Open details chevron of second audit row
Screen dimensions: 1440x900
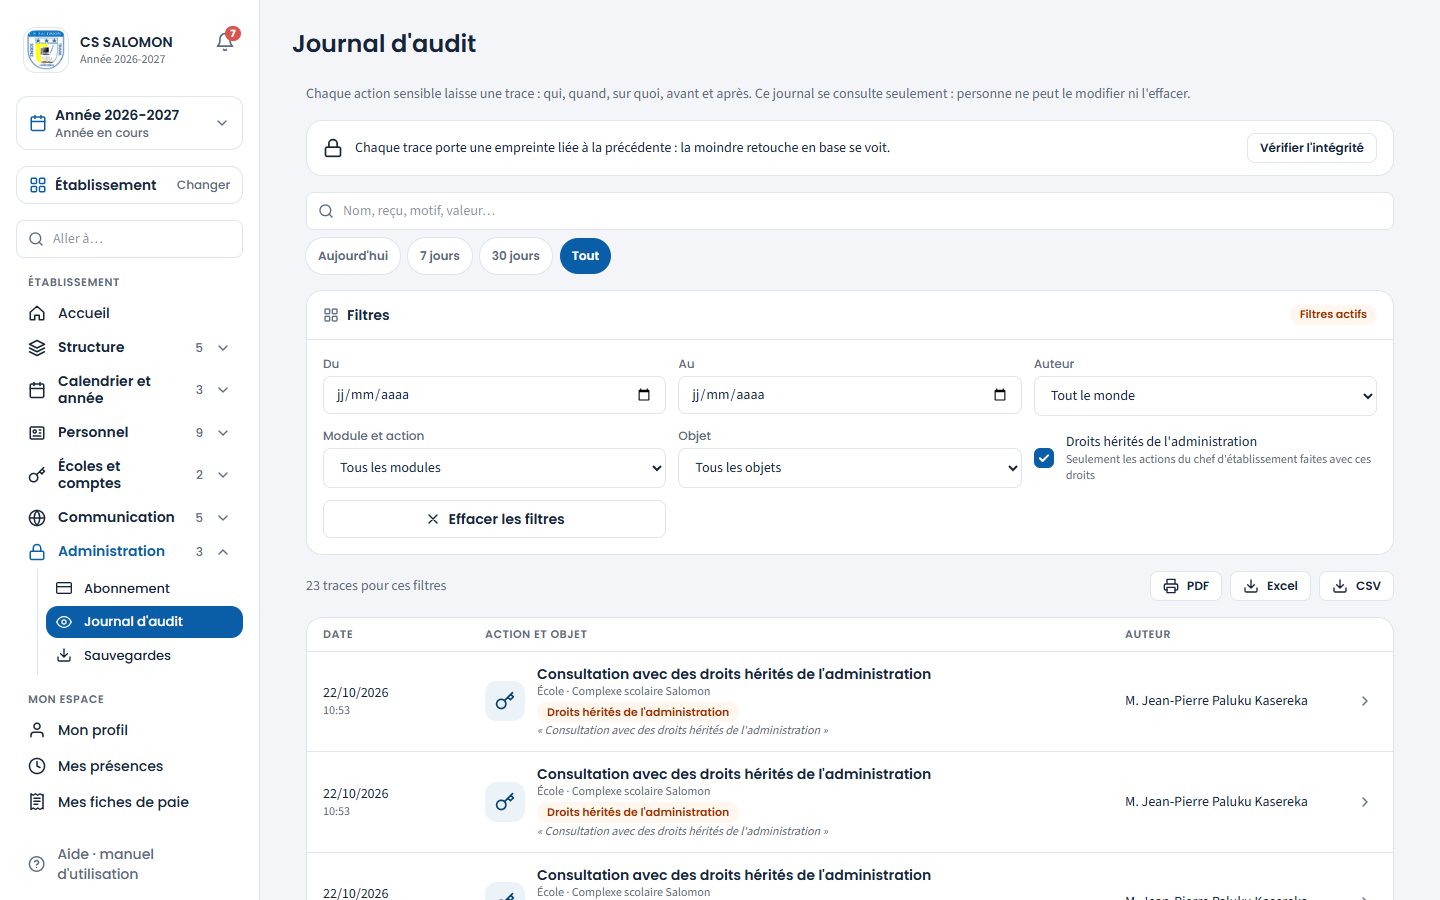[x=1365, y=802]
